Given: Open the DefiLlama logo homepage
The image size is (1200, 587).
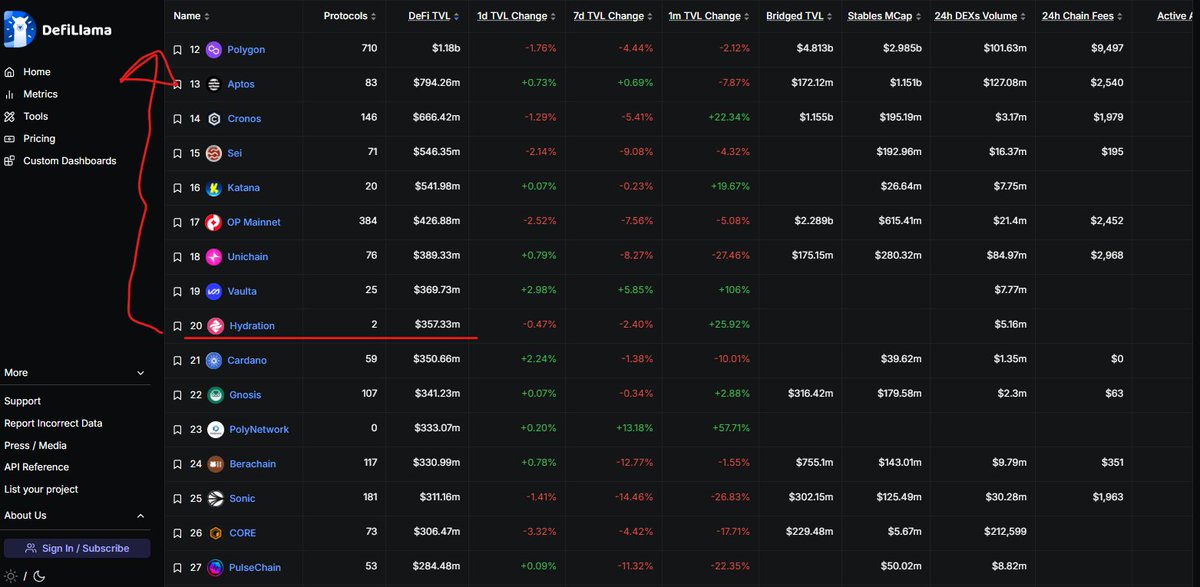Looking at the screenshot, I should [x=58, y=29].
